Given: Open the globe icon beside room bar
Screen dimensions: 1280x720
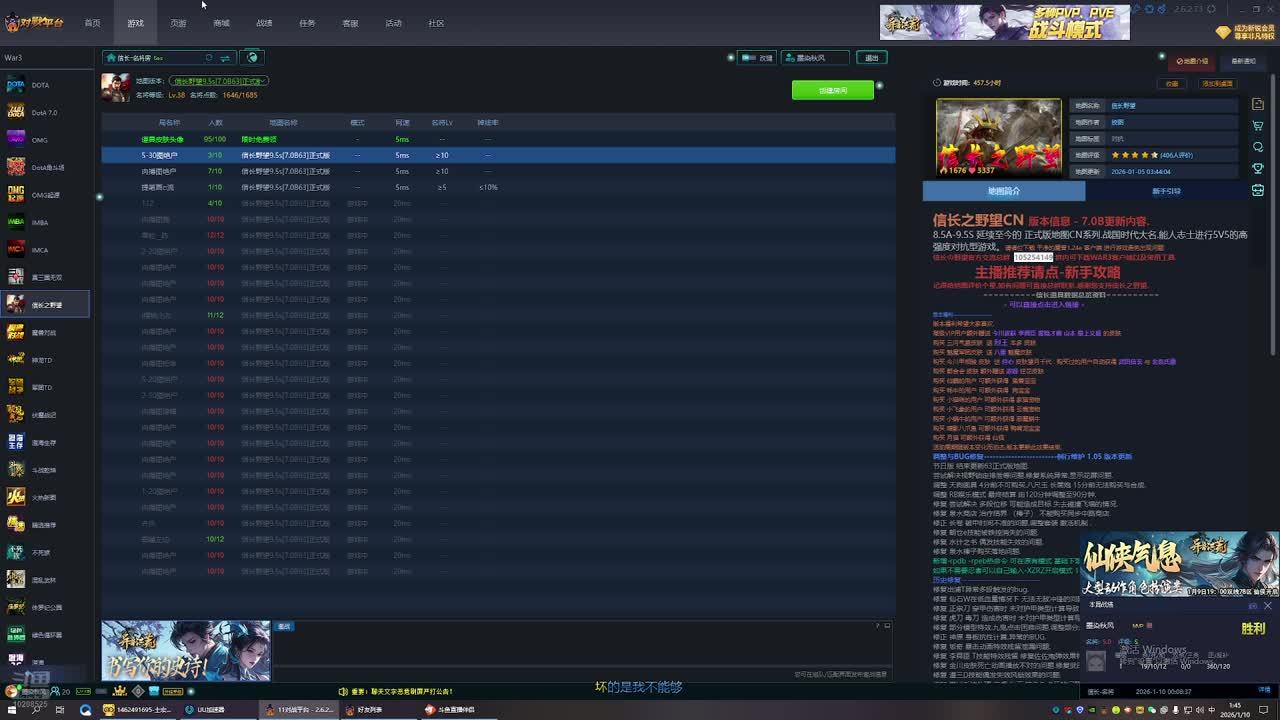Looking at the screenshot, I should tap(252, 58).
